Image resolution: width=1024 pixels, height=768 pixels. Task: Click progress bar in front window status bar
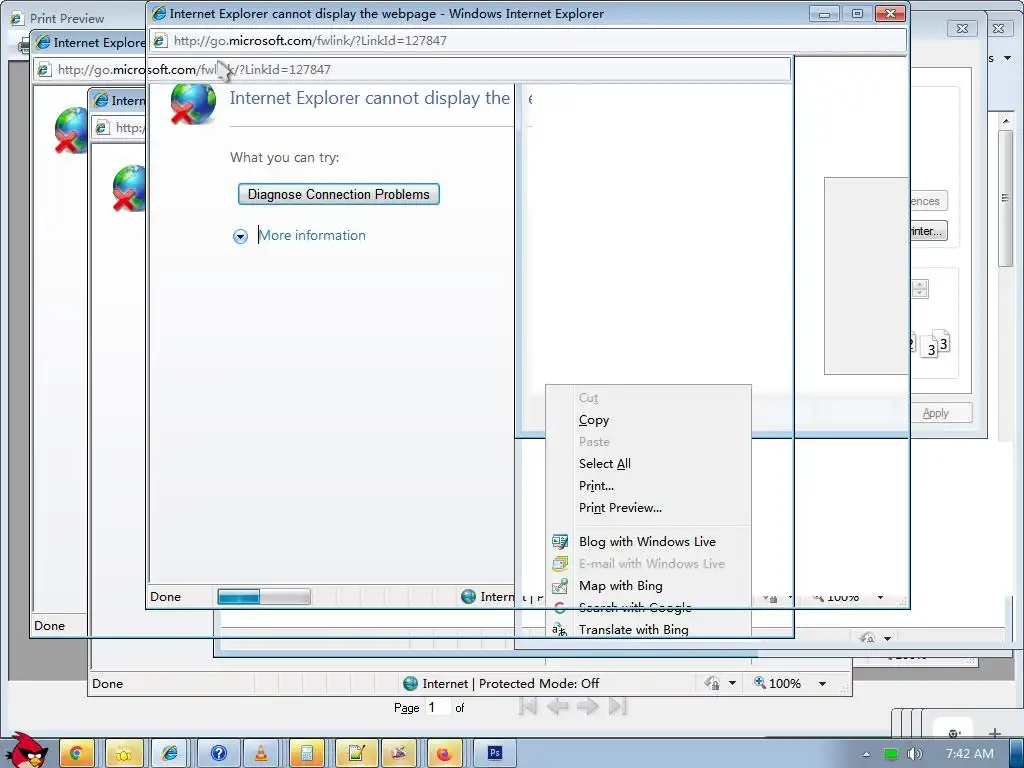click(264, 596)
